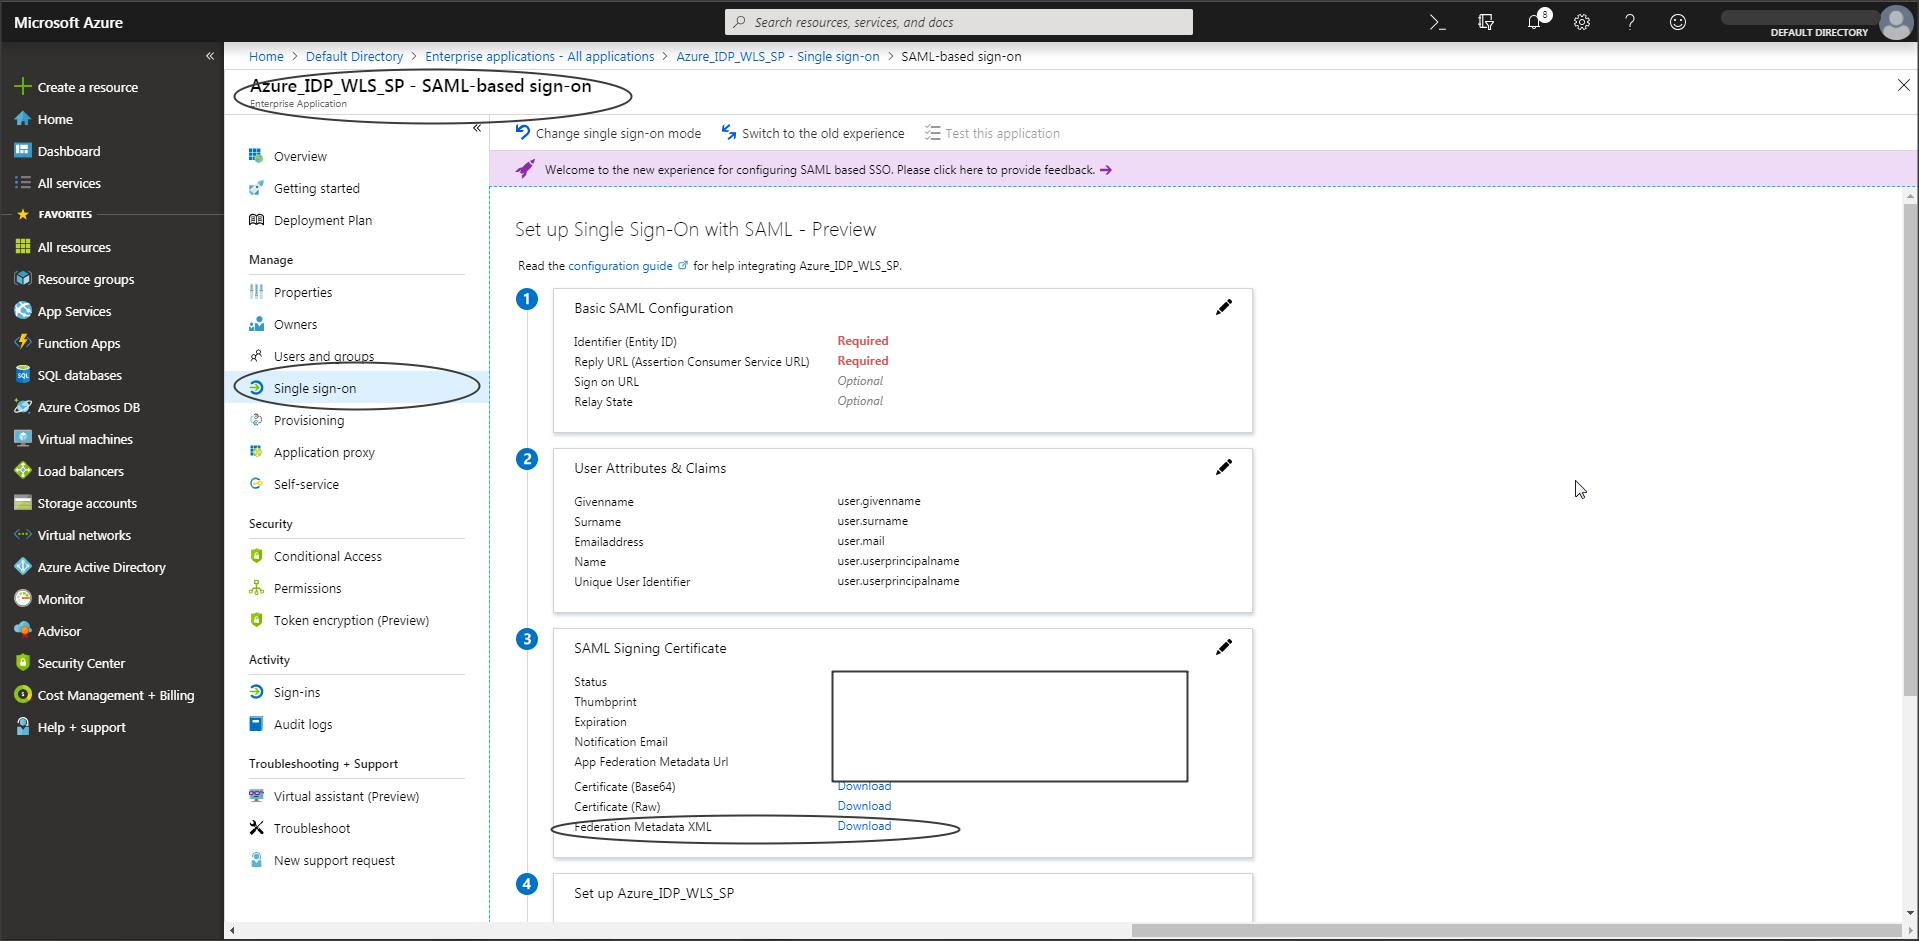Open the help question mark icon
Screen dimensions: 1919x941
[1630, 22]
